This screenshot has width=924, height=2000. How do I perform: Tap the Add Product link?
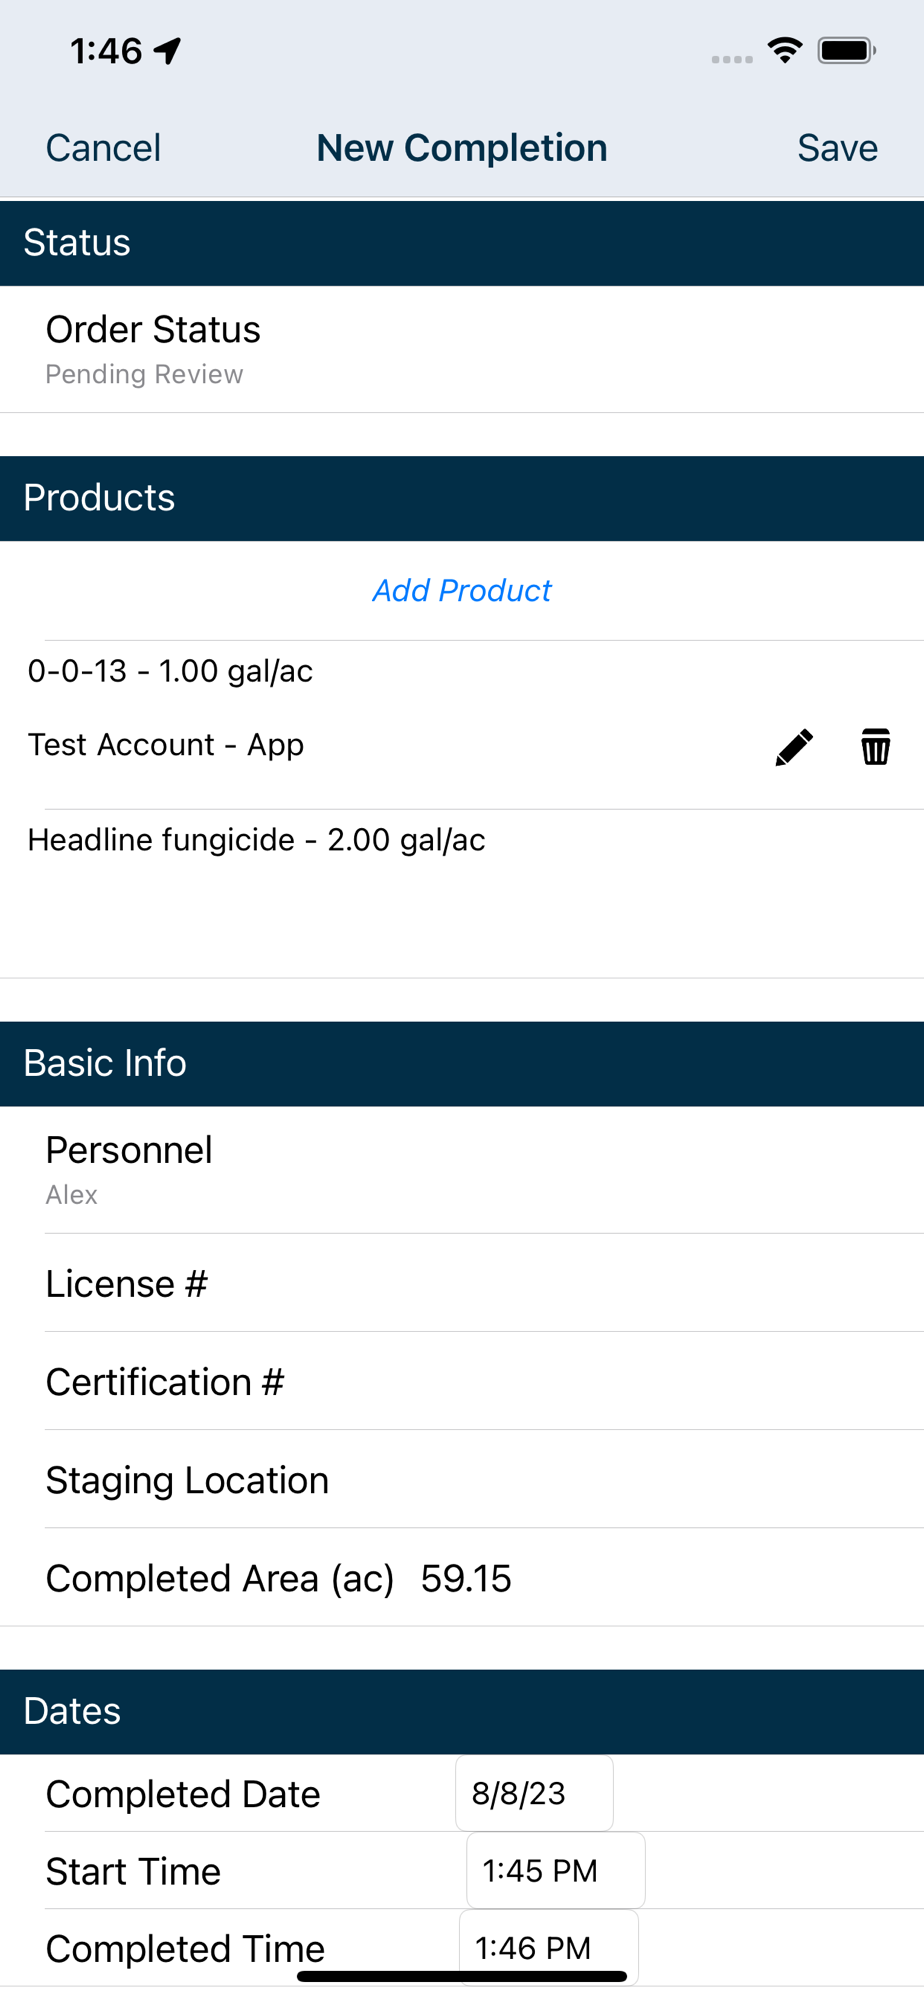pos(462,591)
